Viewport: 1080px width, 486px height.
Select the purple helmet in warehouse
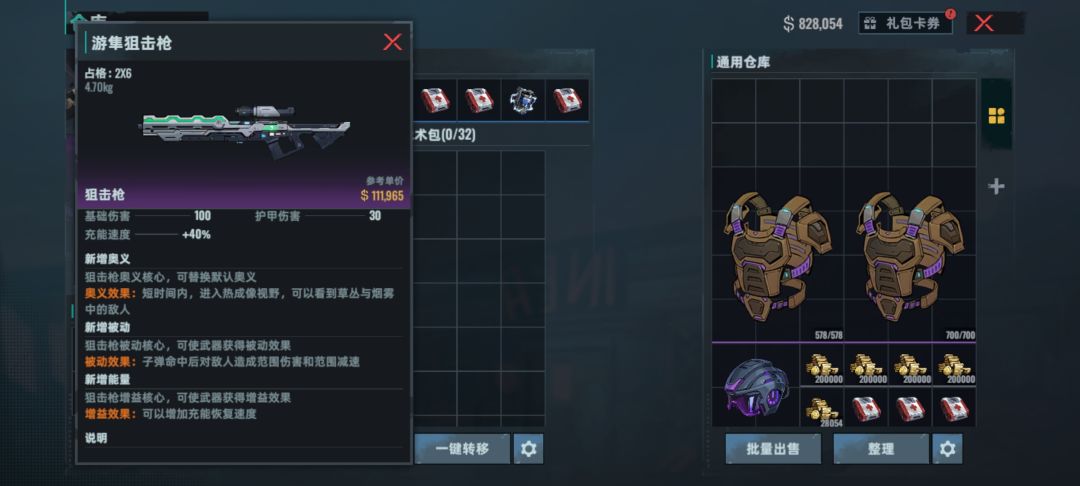tap(756, 386)
